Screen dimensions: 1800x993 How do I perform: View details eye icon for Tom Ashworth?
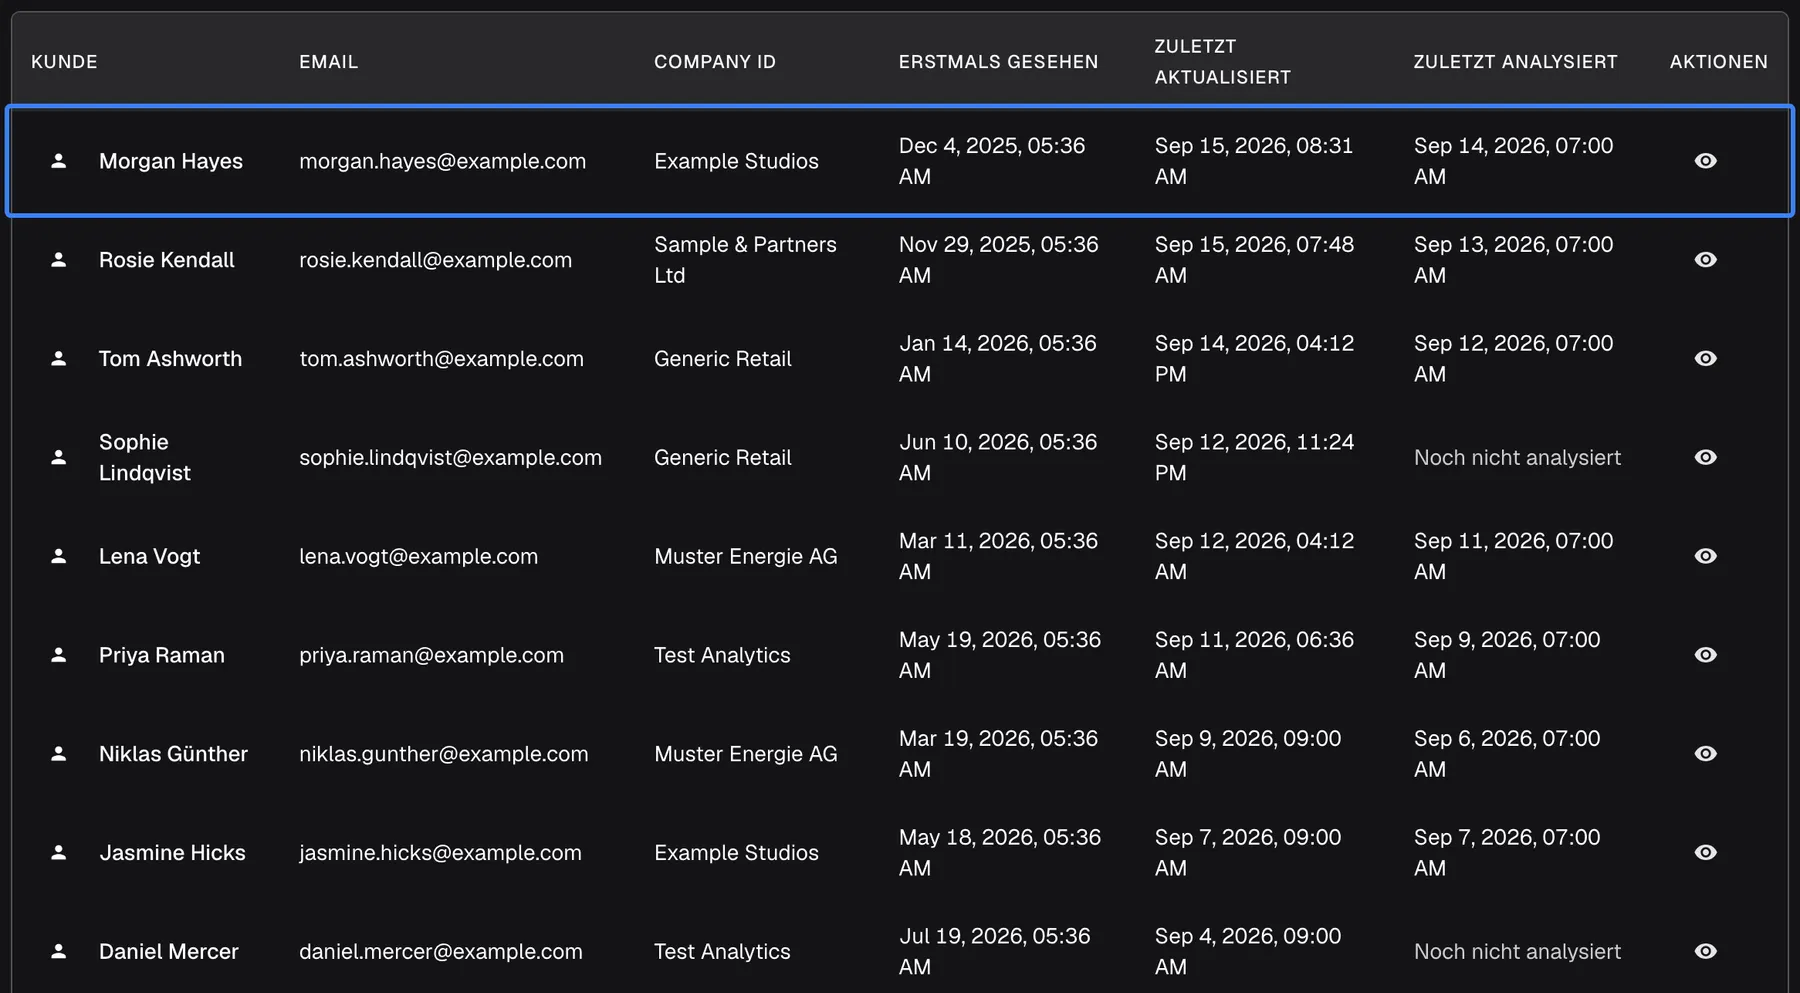pyautogui.click(x=1705, y=359)
